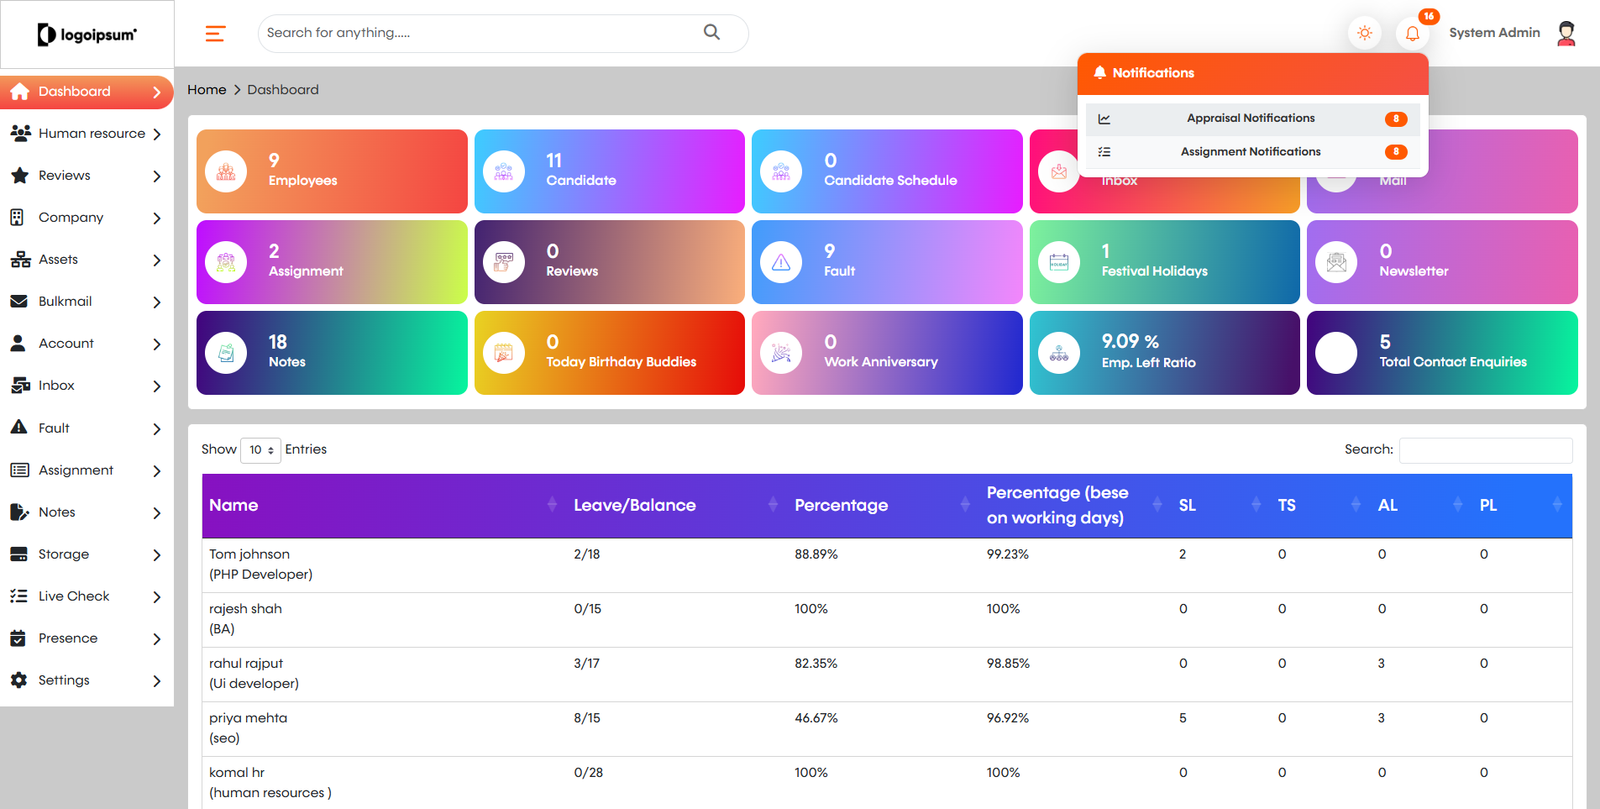
Task: Click the Live Check sidebar icon
Action: (x=18, y=596)
